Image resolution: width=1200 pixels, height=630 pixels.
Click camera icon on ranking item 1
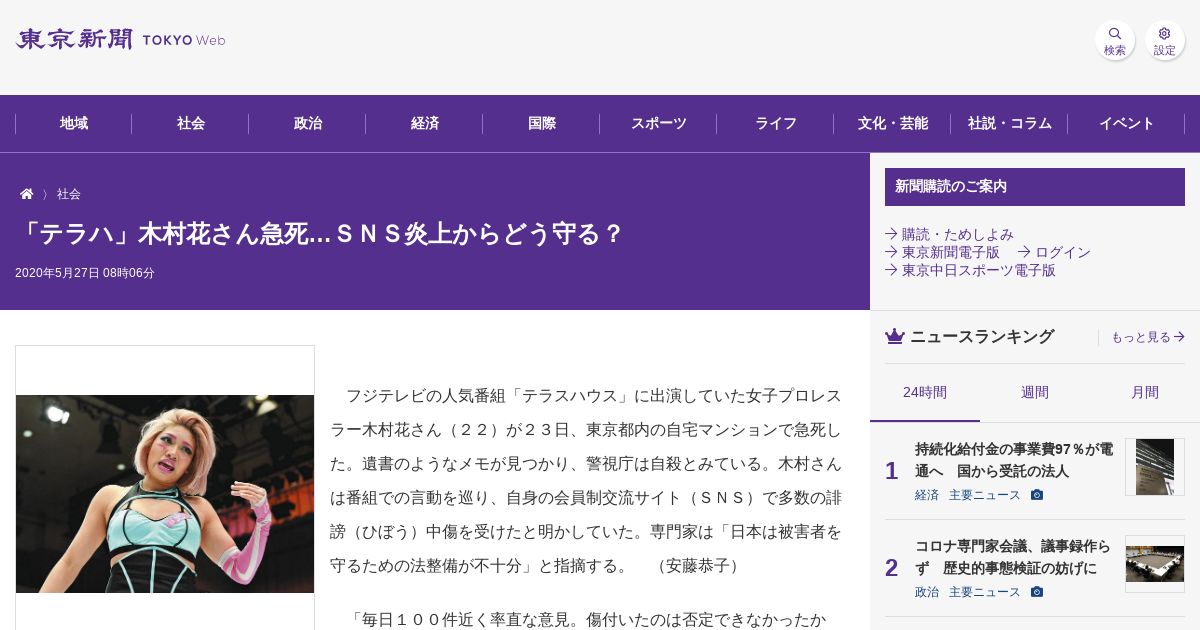point(1037,495)
